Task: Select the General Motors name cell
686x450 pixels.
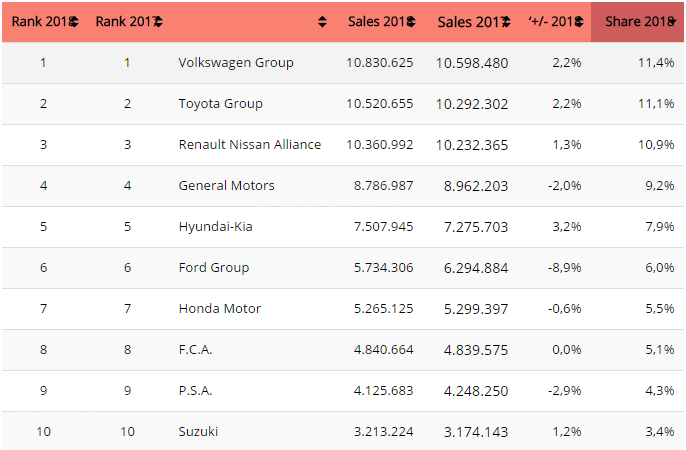Action: click(x=226, y=186)
